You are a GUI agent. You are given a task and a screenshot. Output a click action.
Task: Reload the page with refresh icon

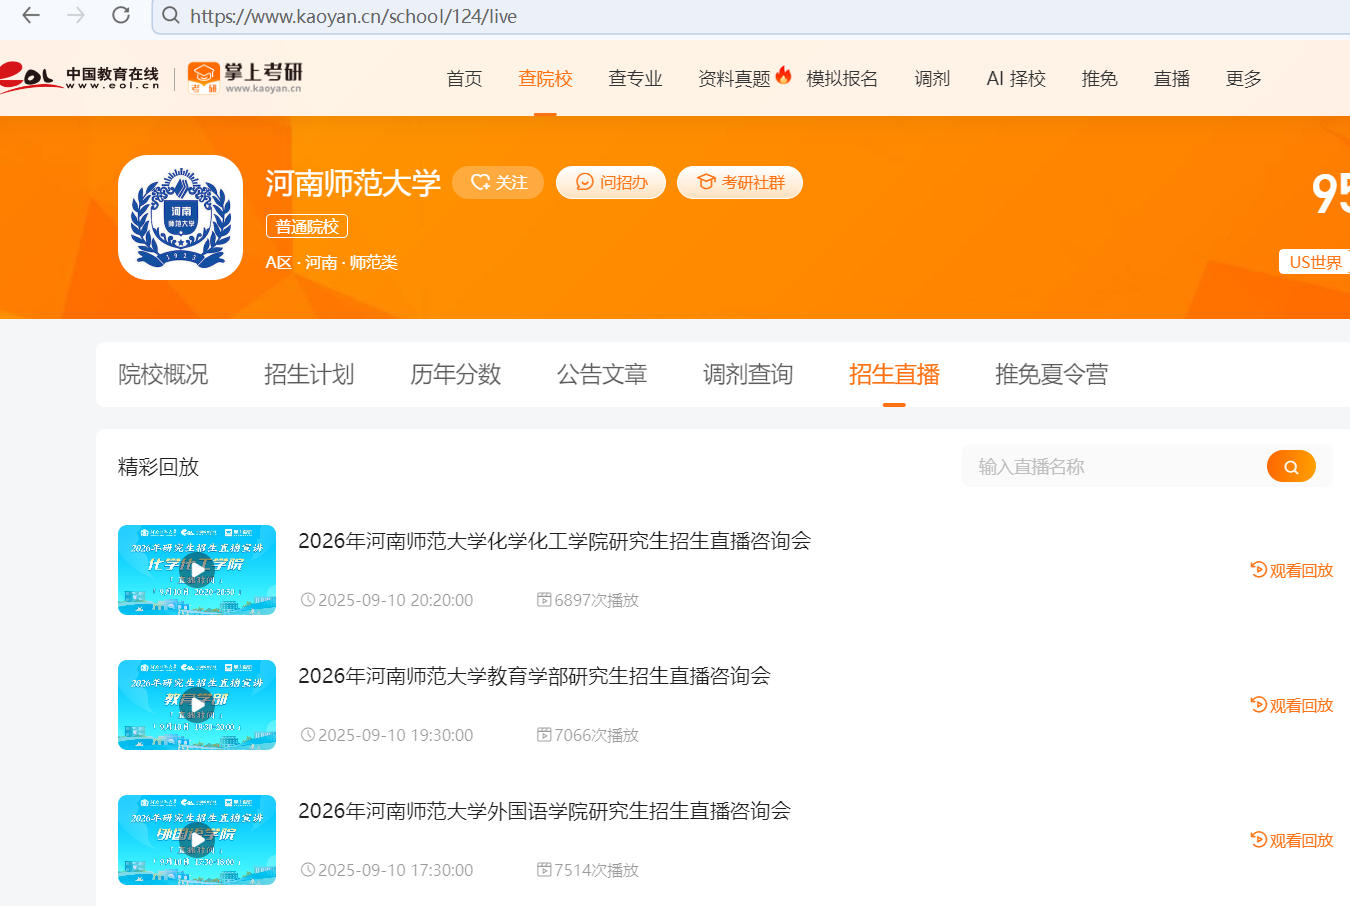point(121,15)
